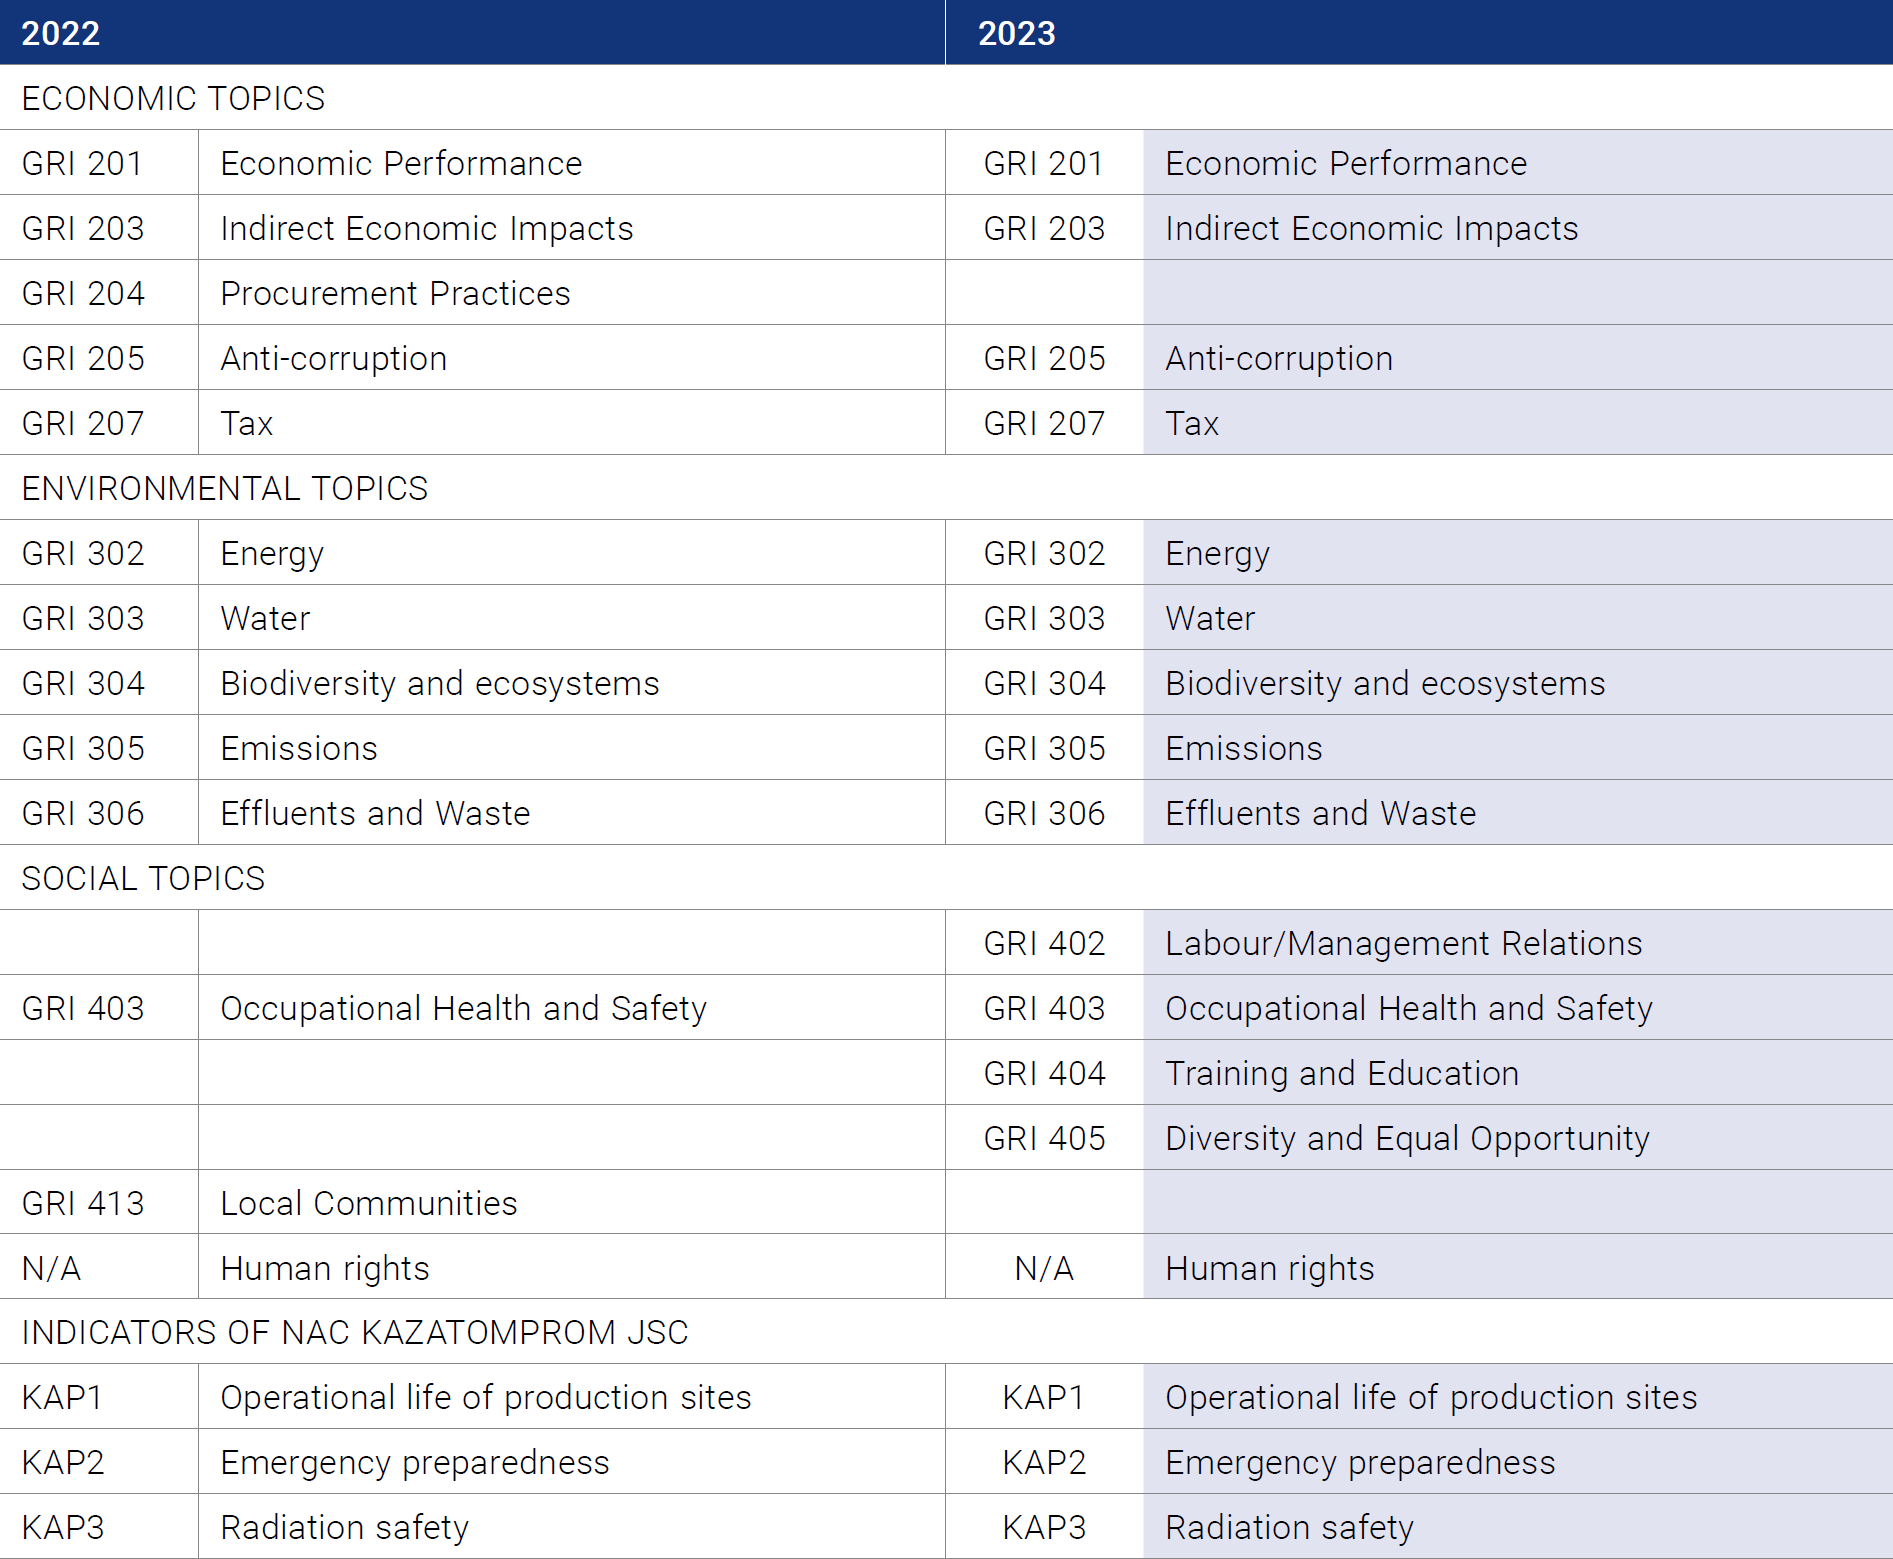This screenshot has height=1559, width=1893.
Task: Click Operational life of production sites, 2023
Action: tap(1431, 1398)
